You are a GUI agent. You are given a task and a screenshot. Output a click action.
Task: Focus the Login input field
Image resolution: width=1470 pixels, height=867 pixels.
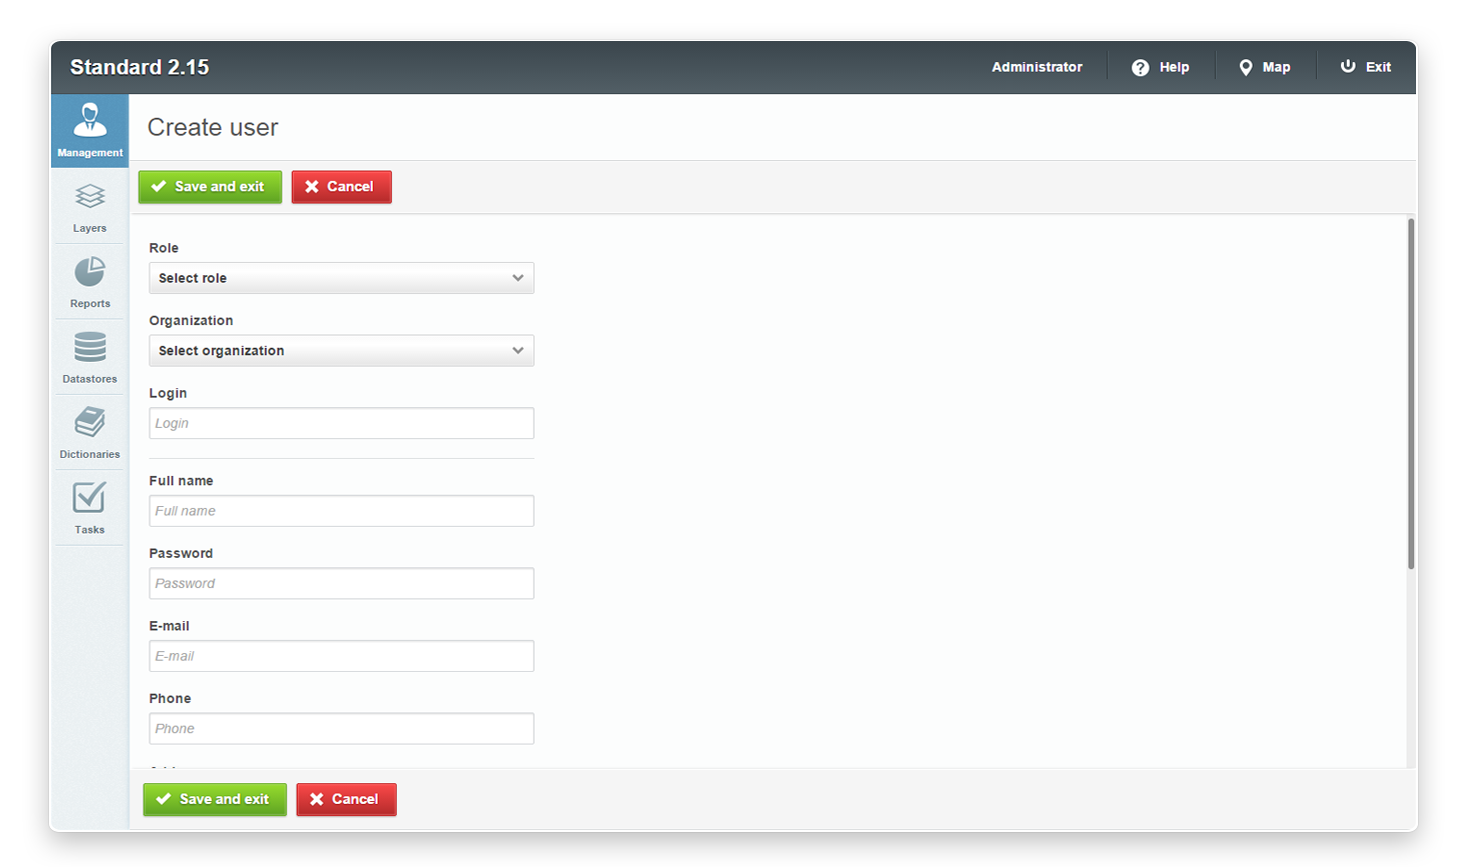341,423
